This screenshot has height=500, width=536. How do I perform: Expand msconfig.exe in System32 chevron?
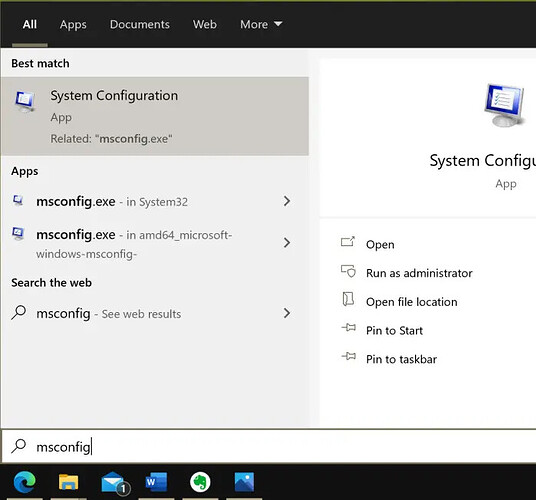(287, 201)
